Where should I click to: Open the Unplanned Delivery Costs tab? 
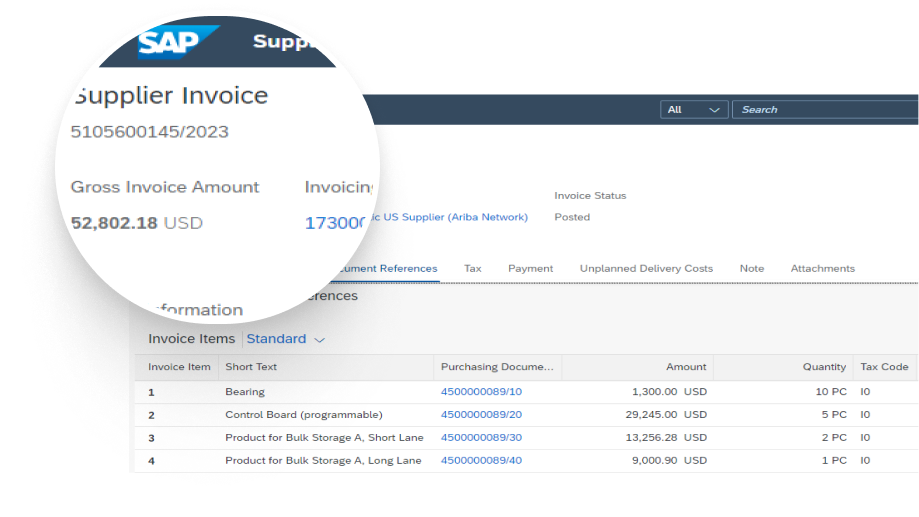click(646, 268)
